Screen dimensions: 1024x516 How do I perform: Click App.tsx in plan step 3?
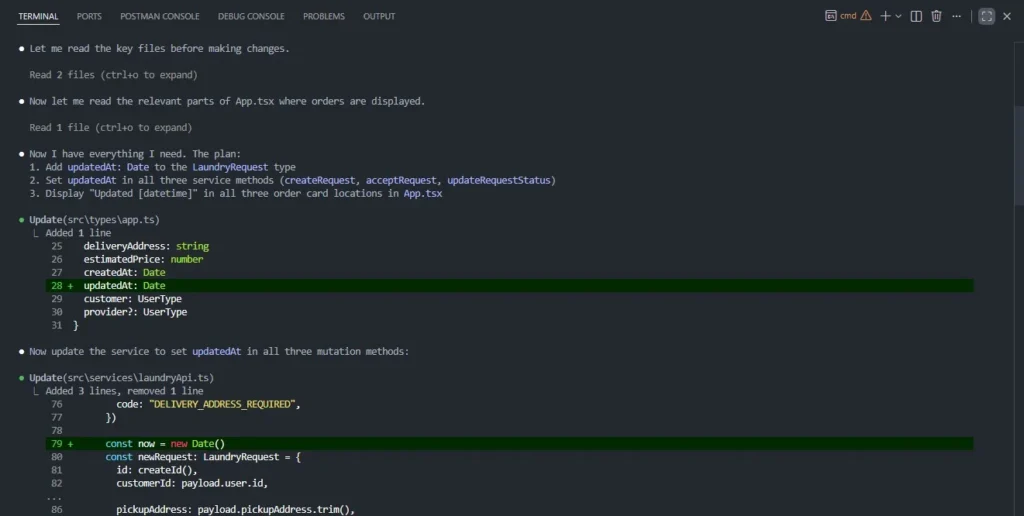[x=423, y=193]
